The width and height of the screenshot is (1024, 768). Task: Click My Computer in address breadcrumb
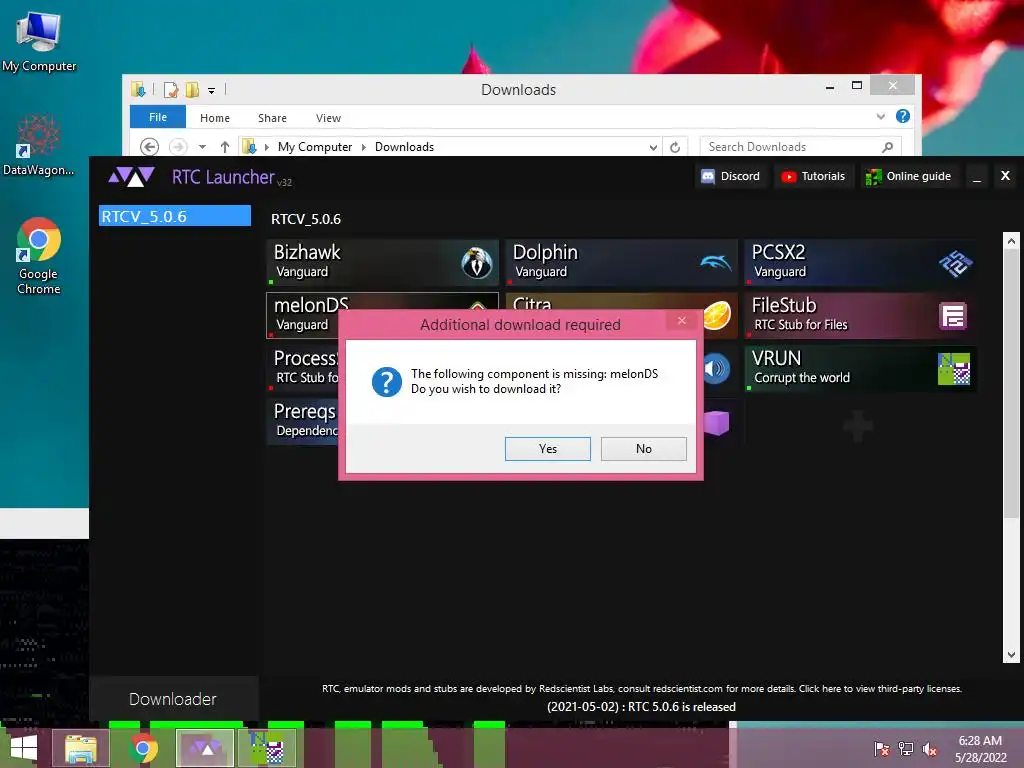point(315,147)
